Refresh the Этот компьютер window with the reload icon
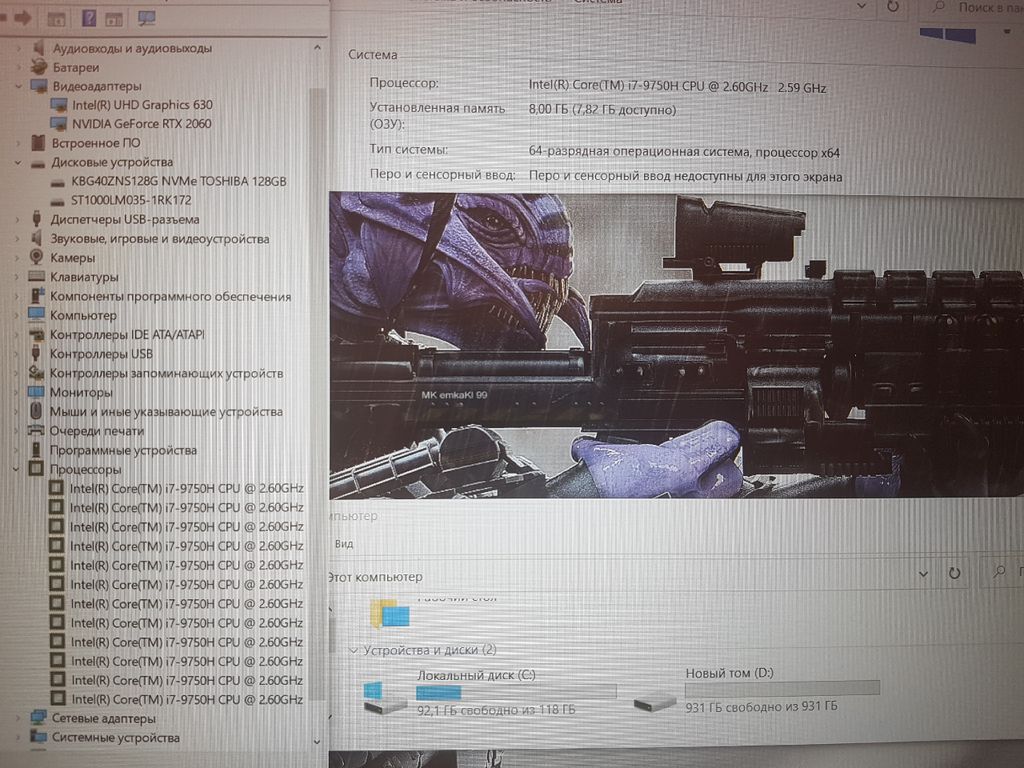 [954, 573]
